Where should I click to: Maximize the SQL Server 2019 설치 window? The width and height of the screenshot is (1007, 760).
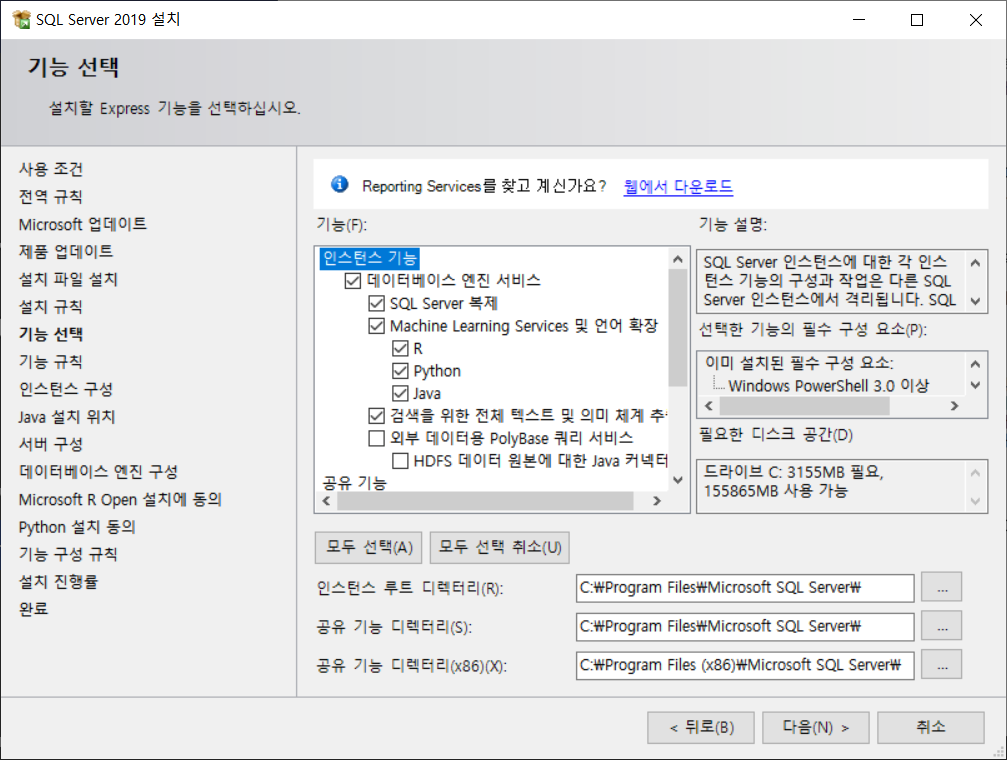click(917, 20)
